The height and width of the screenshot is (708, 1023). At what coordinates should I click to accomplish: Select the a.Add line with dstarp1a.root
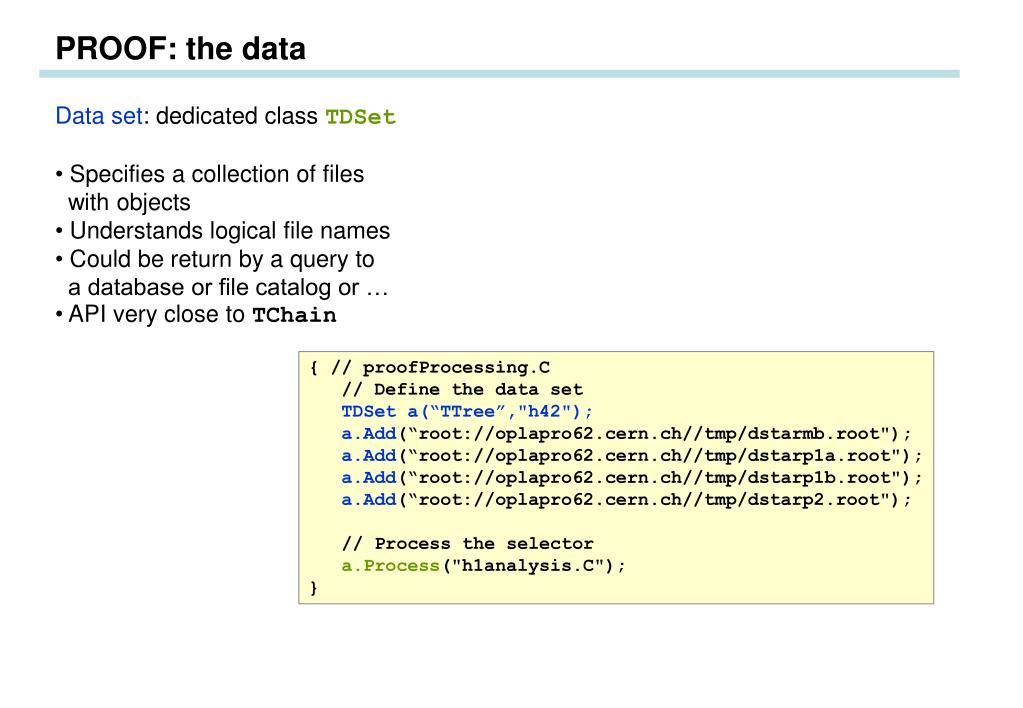[632, 456]
